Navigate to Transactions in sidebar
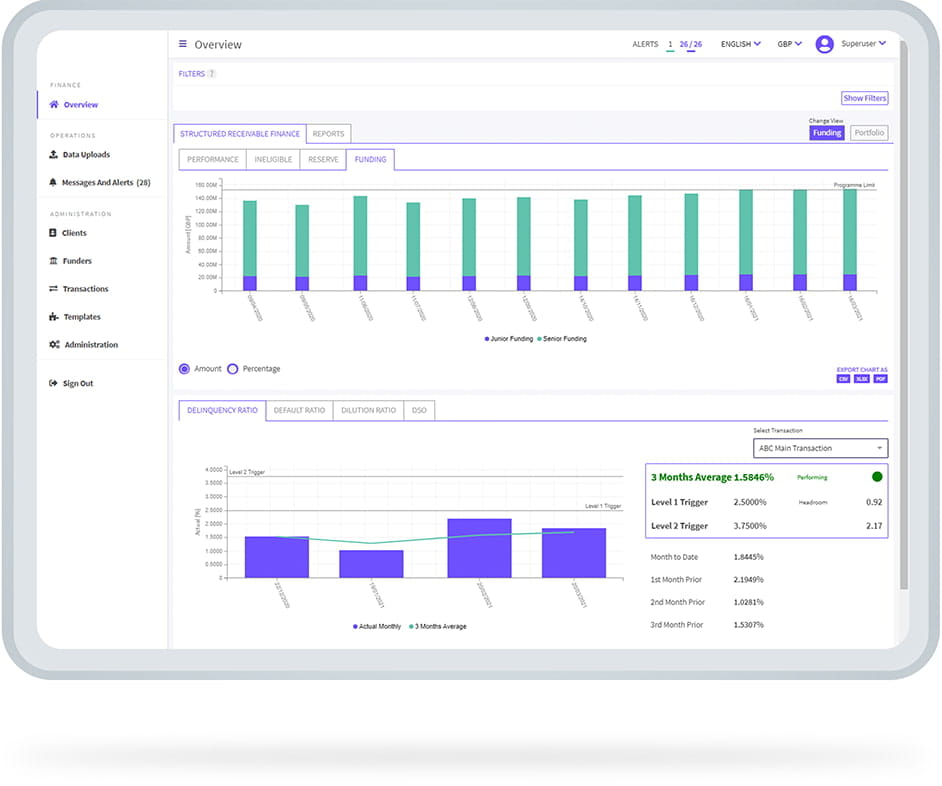Image resolution: width=942 pixels, height=786 pixels. [85, 288]
